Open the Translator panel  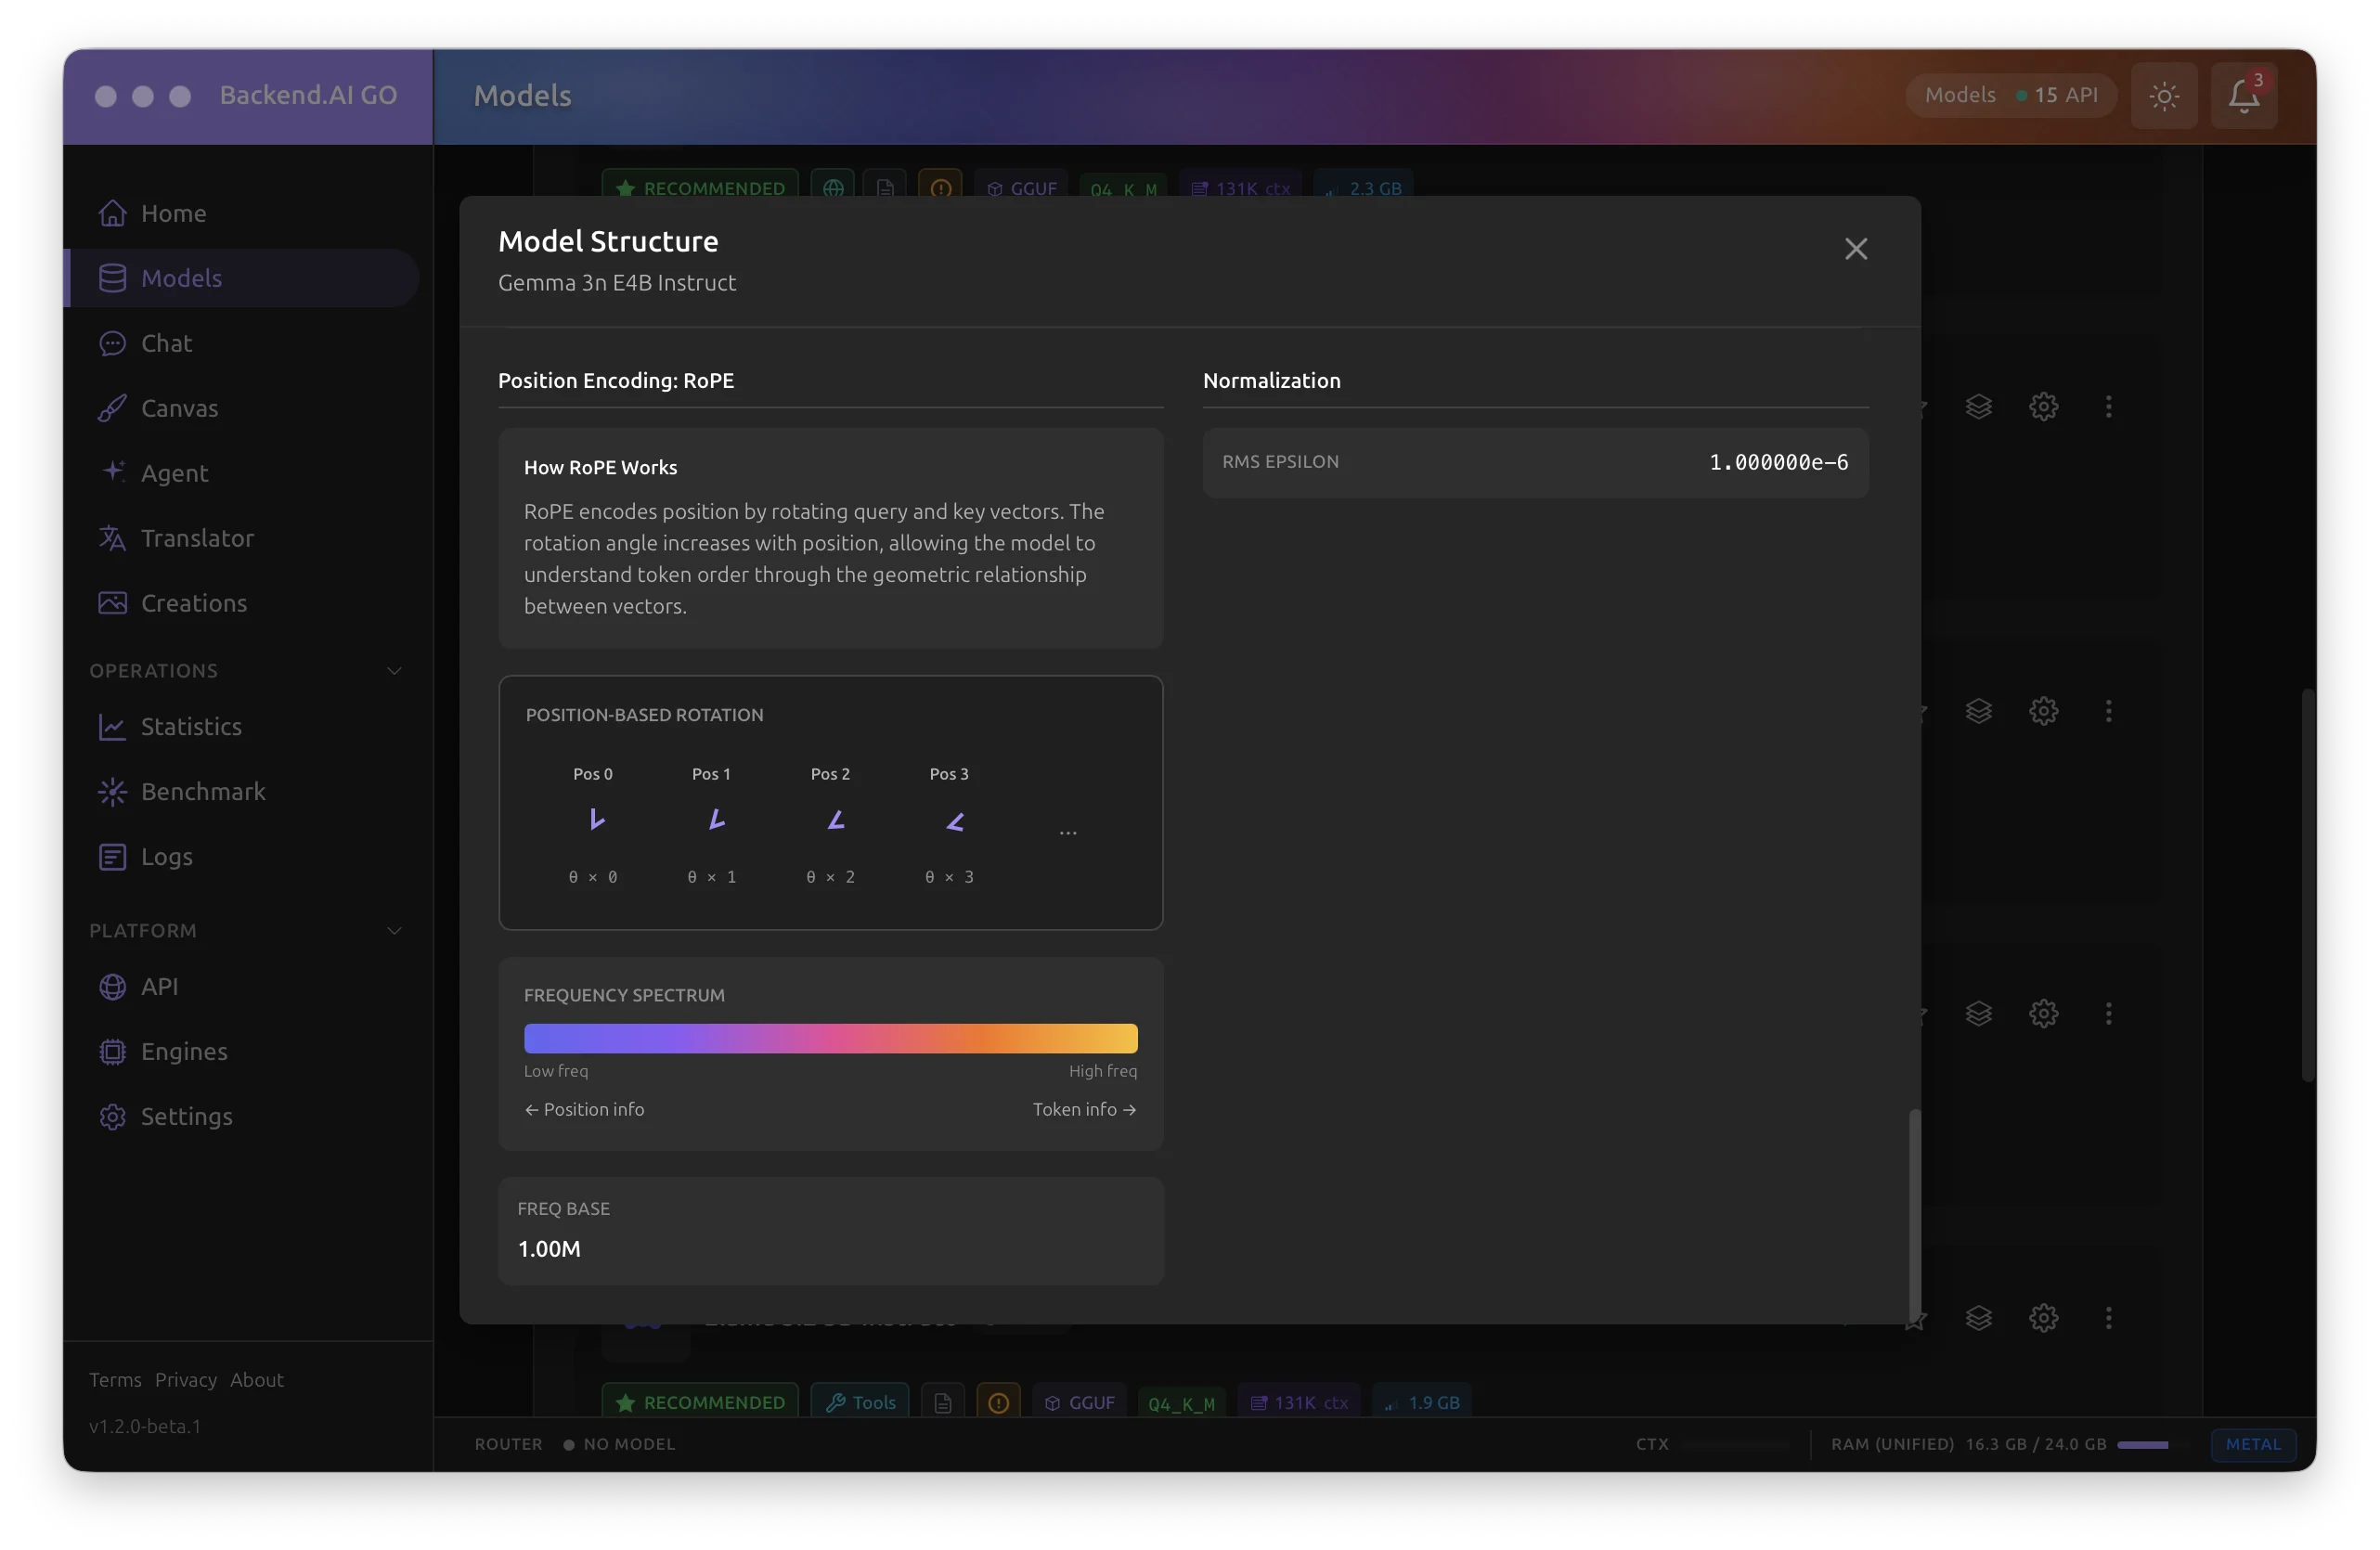click(x=196, y=538)
